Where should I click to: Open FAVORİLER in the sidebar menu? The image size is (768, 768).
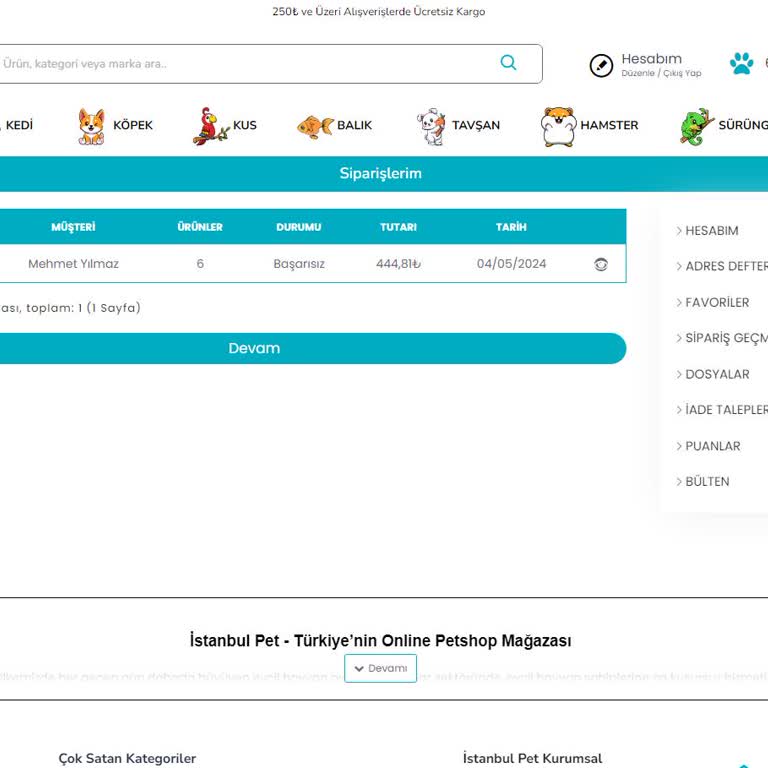pos(716,302)
